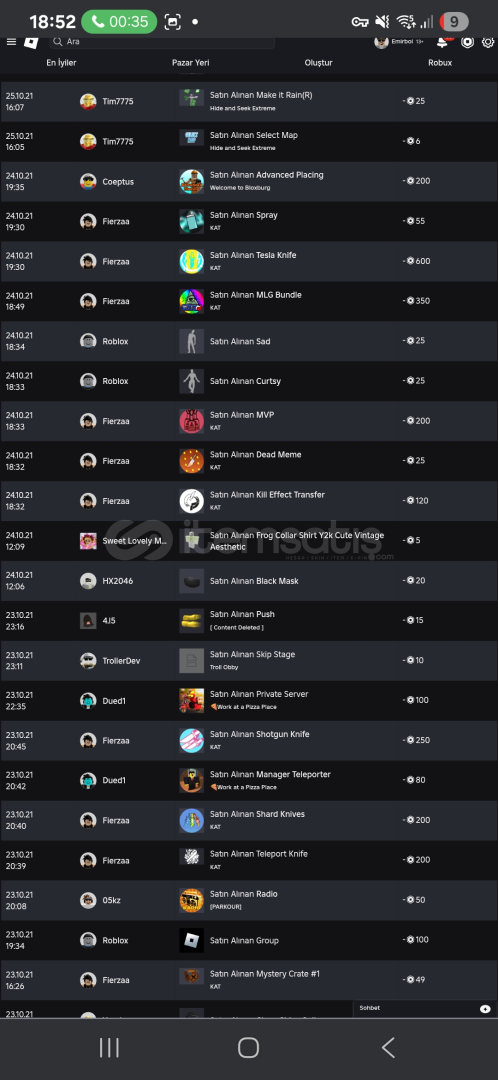Open the Oluştur tab
Screen dimensions: 498x1080
[318, 63]
